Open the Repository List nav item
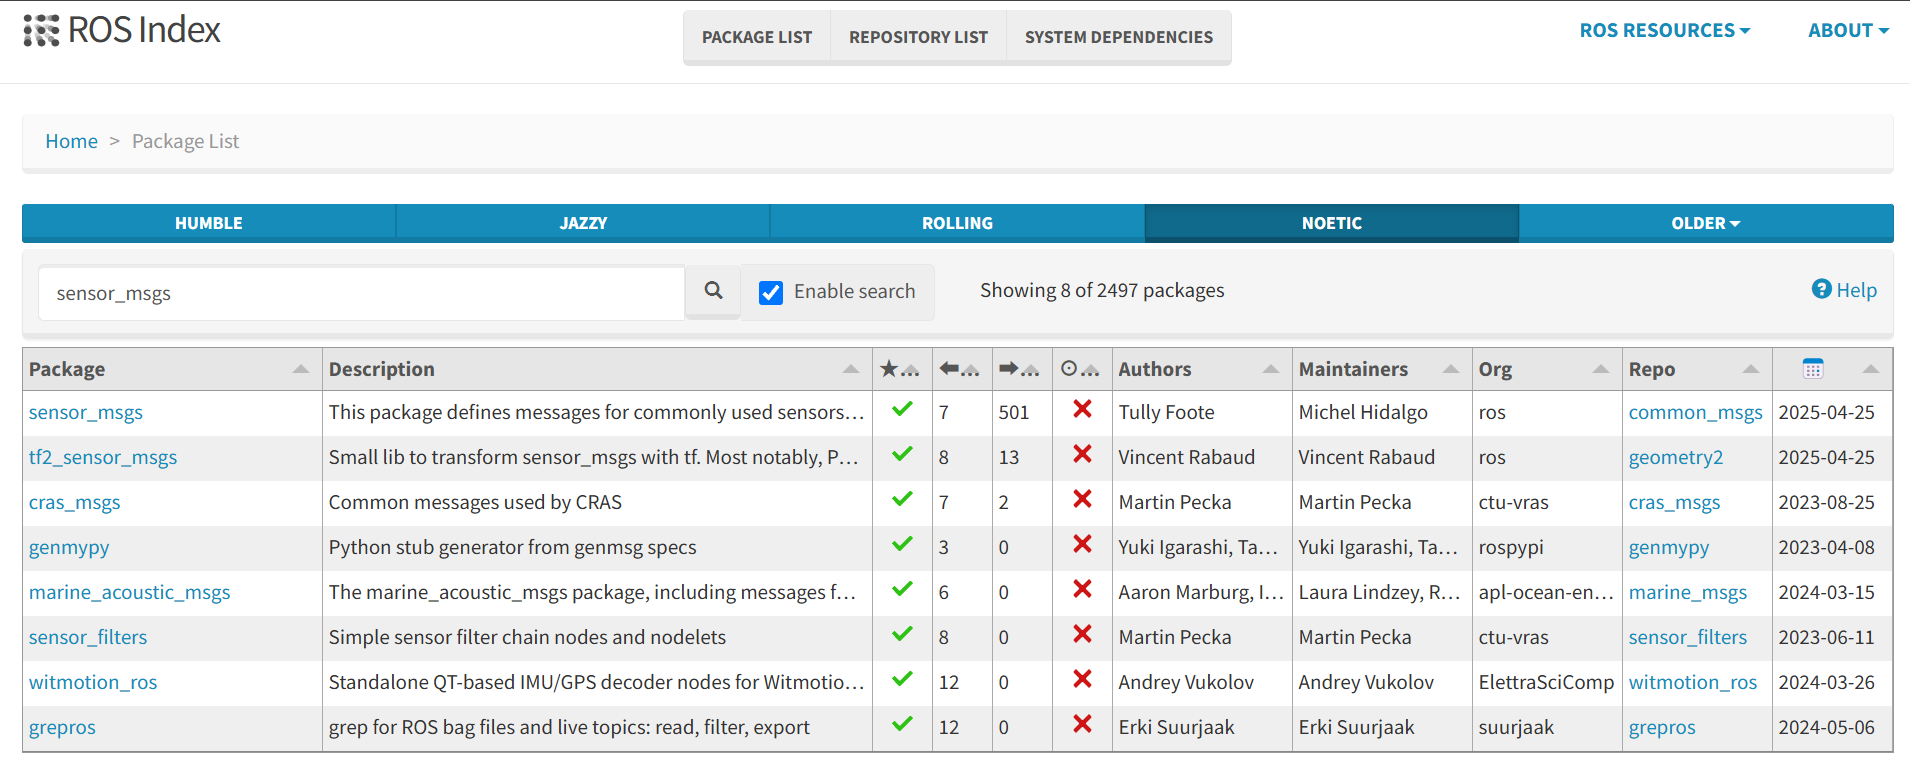 pos(918,37)
